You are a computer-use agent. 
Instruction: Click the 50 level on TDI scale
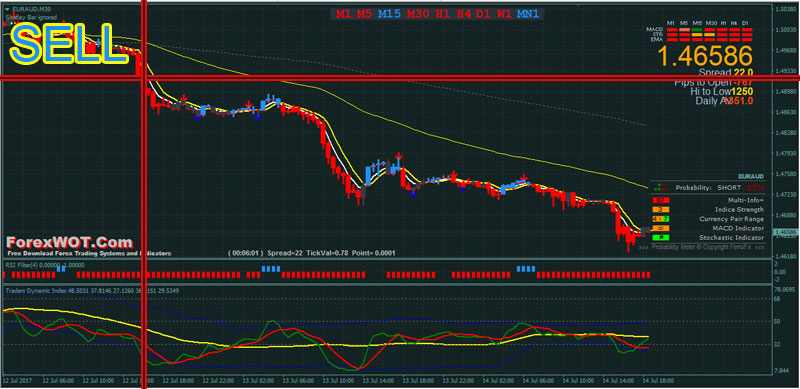(777, 322)
